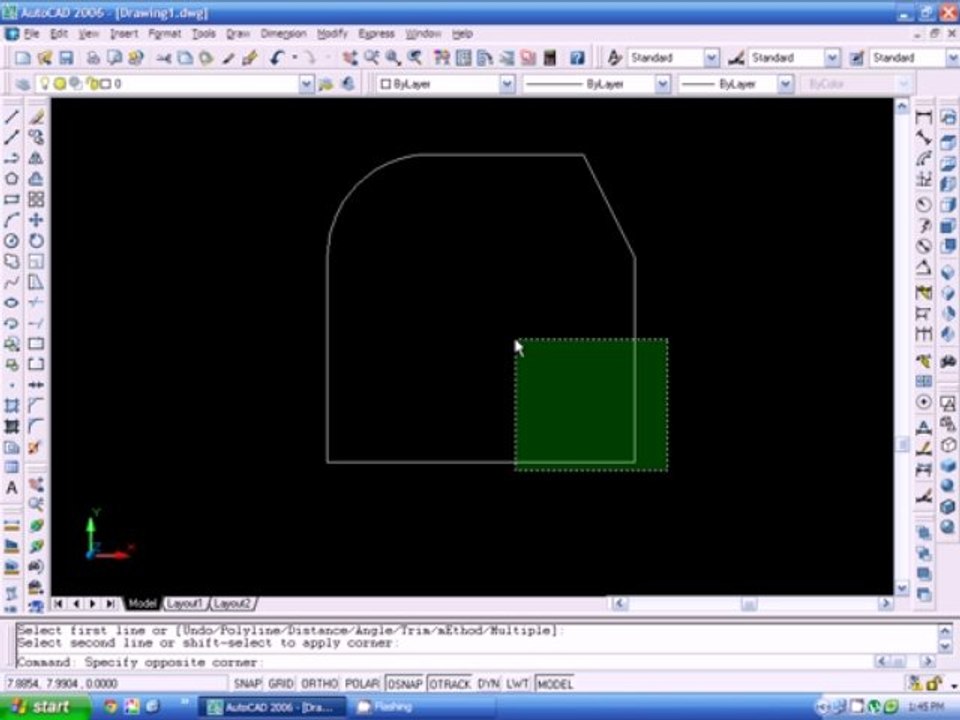This screenshot has width=960, height=720.
Task: Click the Windows start button
Action: pos(44,707)
